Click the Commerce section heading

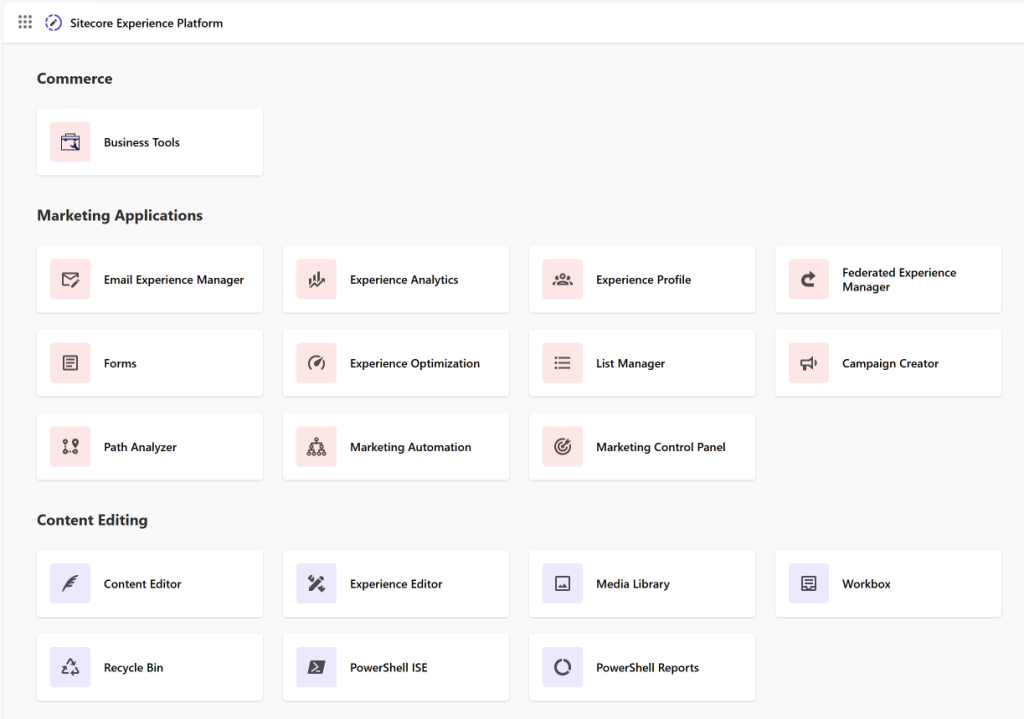[x=74, y=78]
